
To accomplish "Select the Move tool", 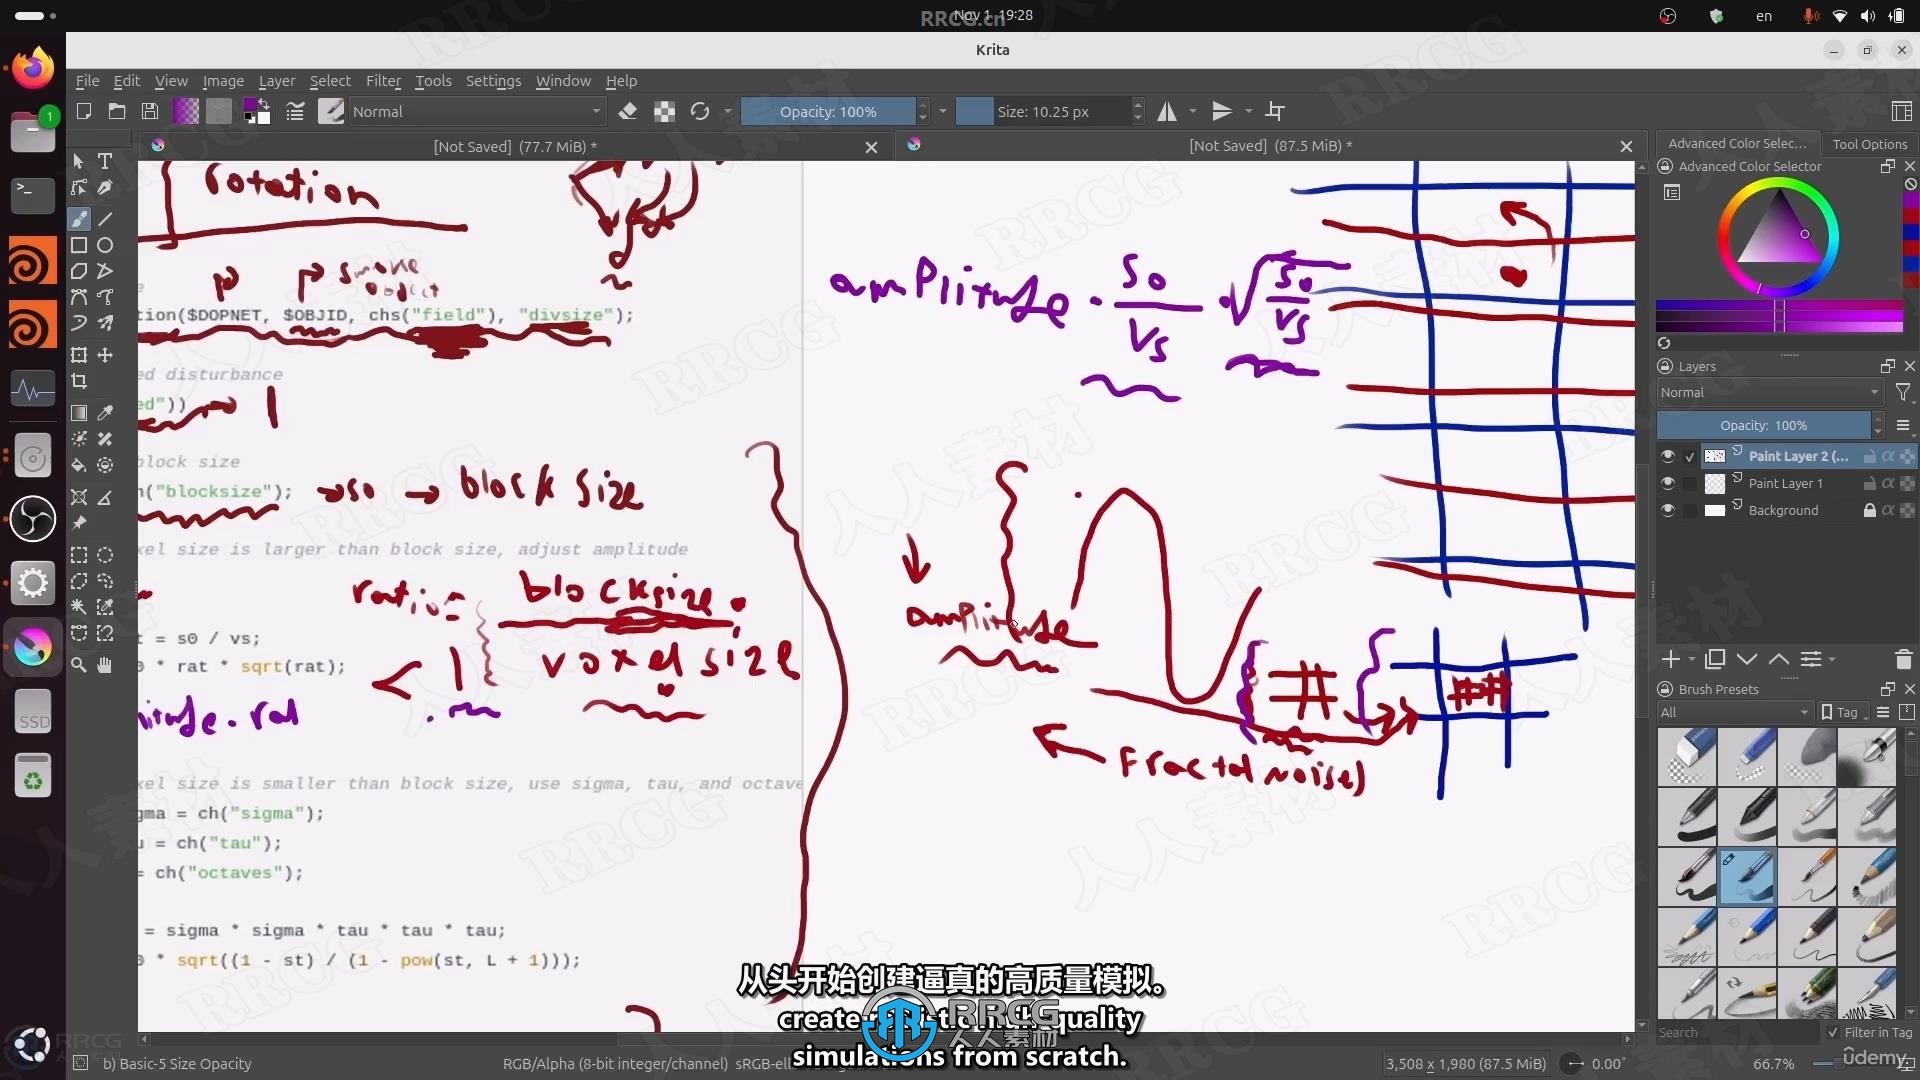I will point(105,355).
